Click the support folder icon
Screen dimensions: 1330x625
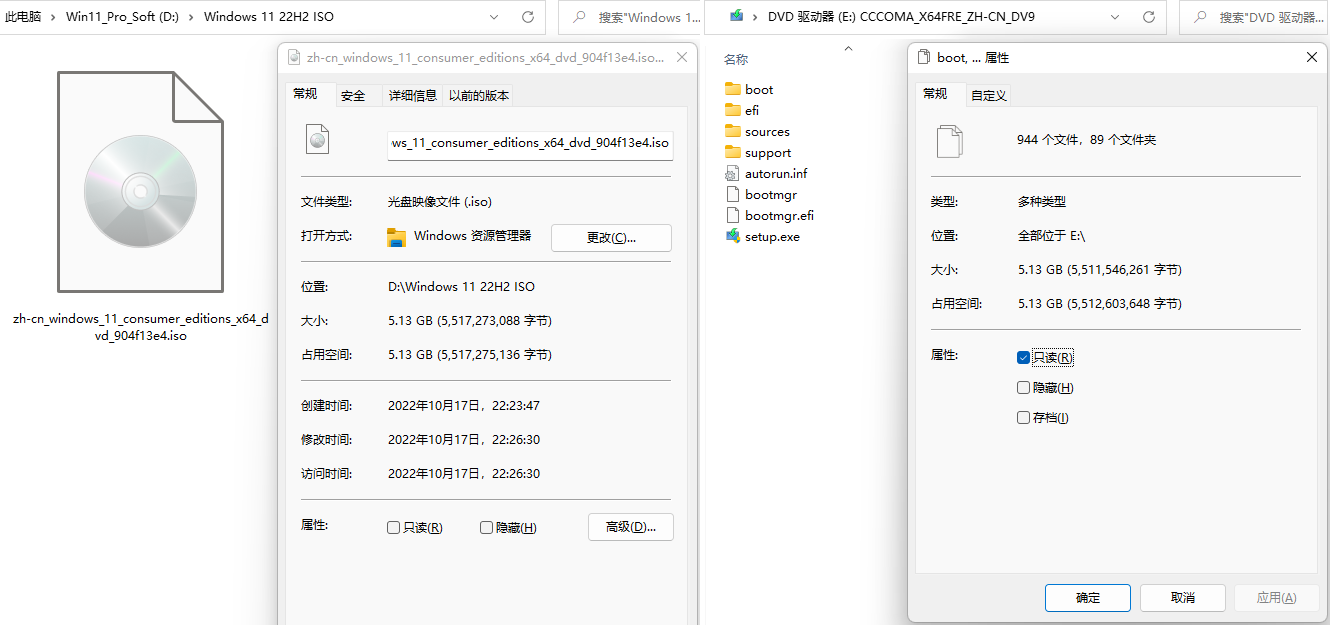point(732,152)
